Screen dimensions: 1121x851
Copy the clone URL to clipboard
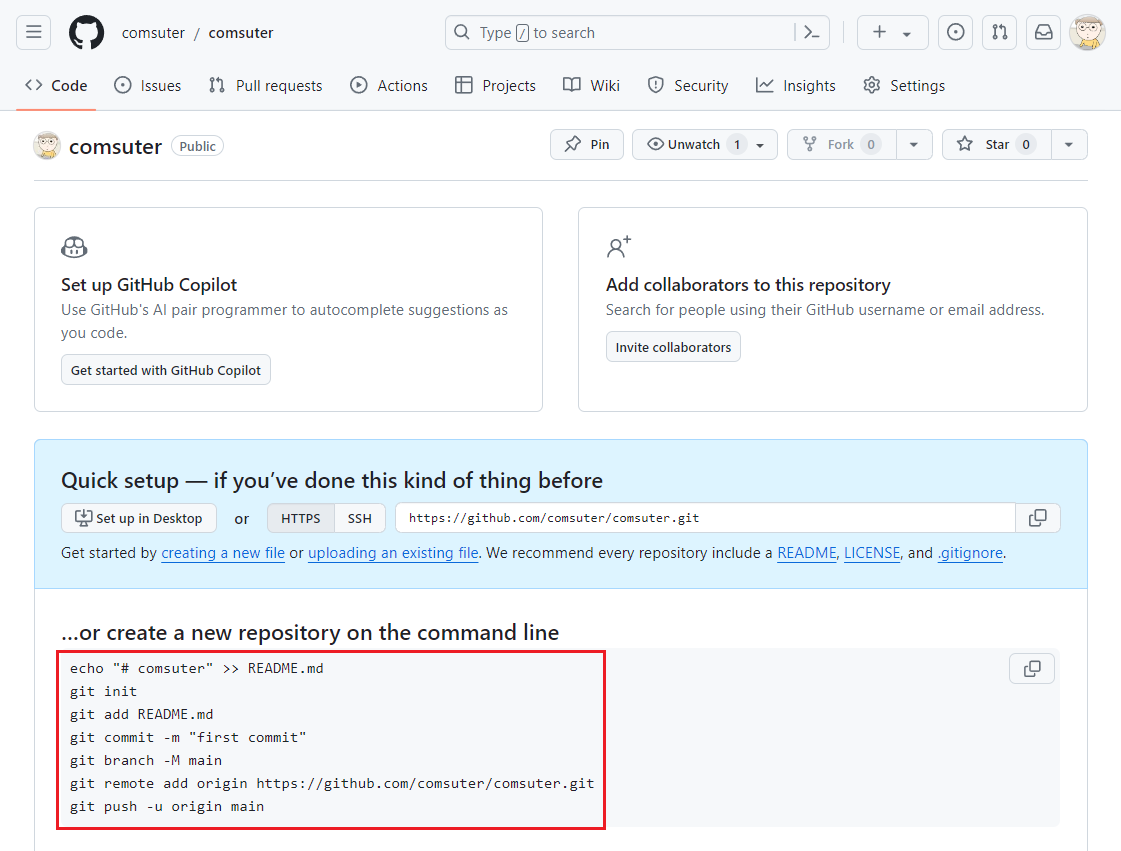(1037, 518)
